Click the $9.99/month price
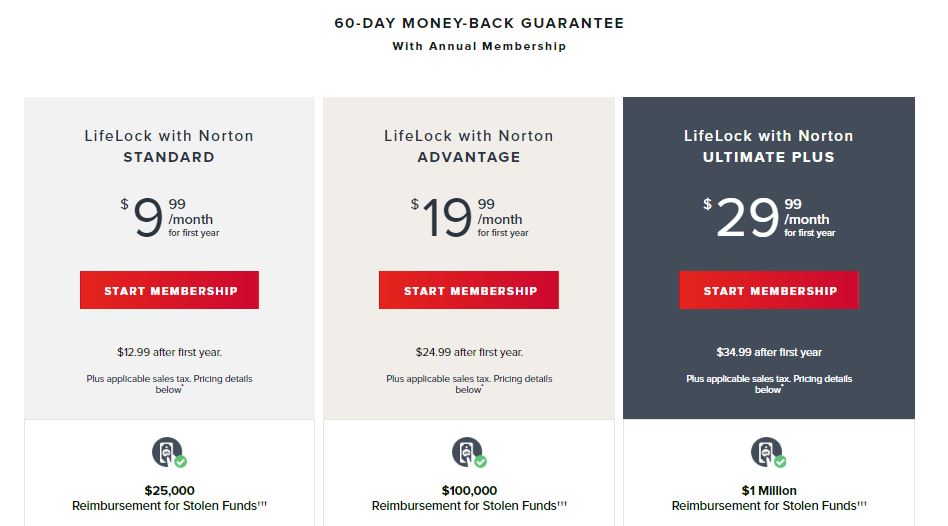Screen dimensions: 948x526 point(170,217)
